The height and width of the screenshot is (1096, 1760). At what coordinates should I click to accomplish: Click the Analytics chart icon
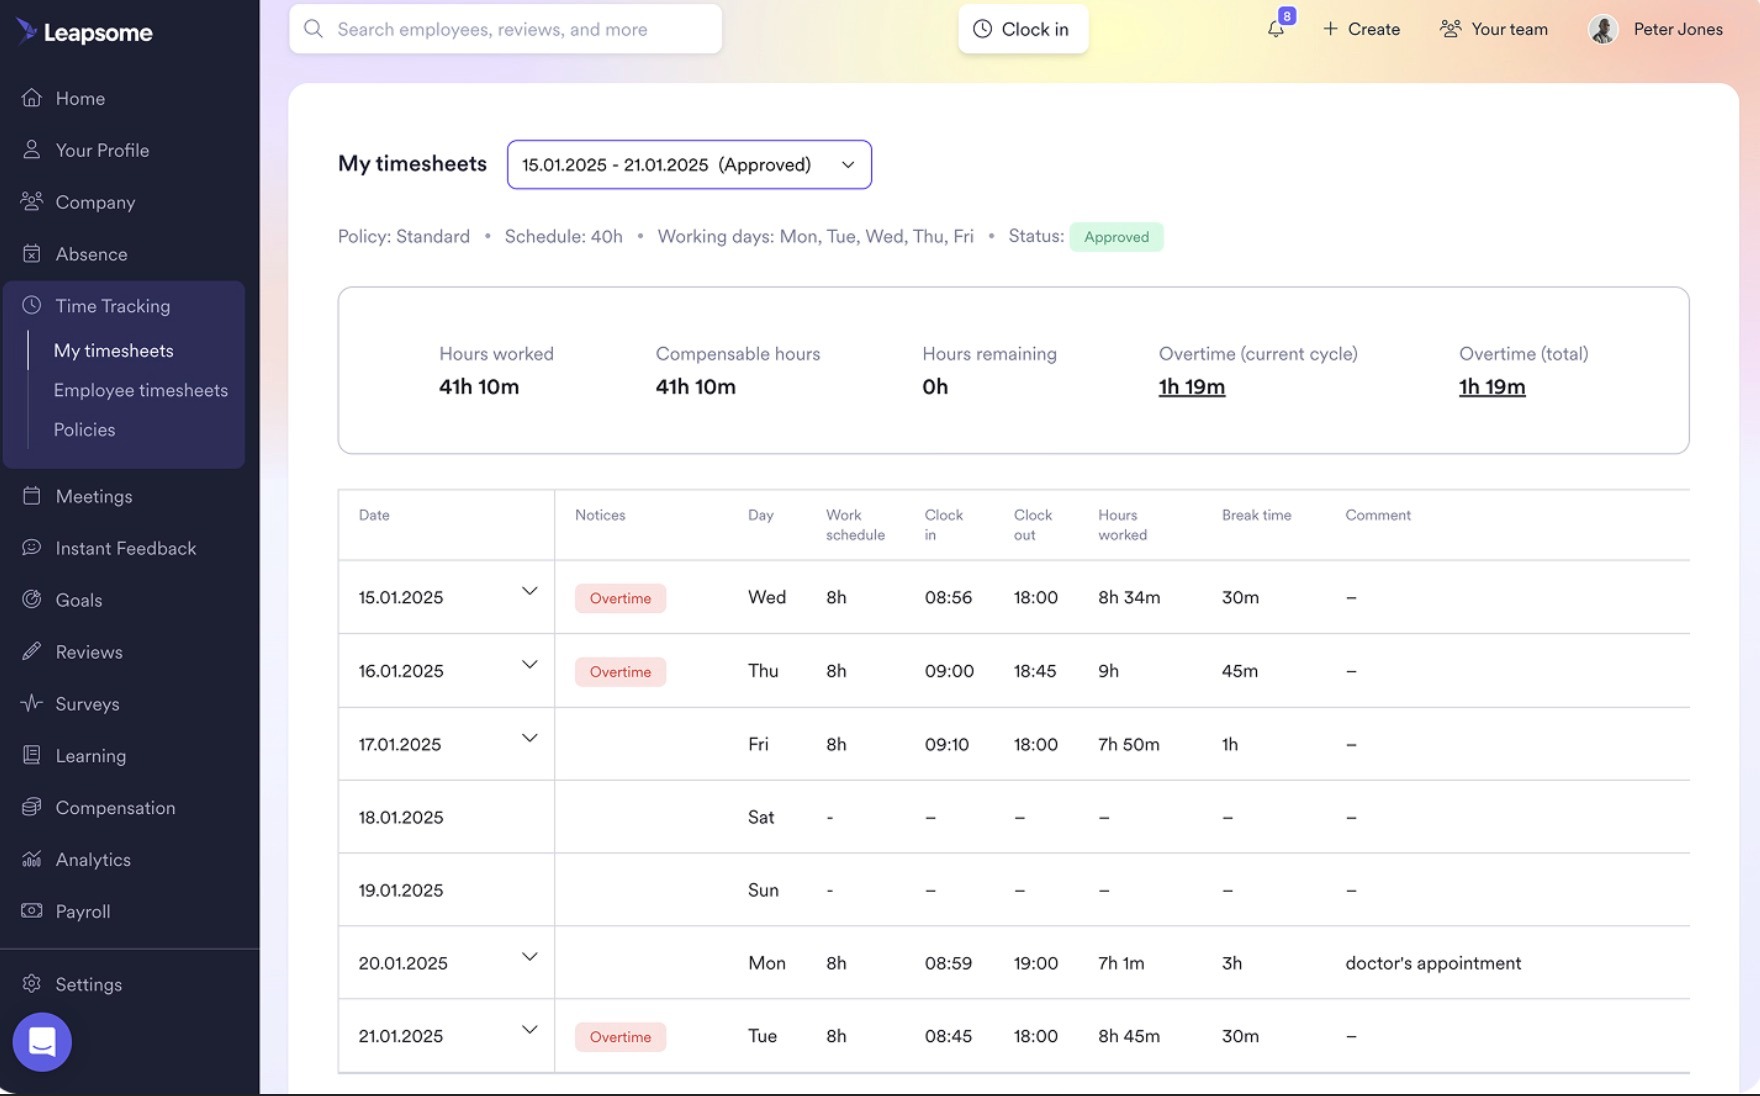point(32,859)
